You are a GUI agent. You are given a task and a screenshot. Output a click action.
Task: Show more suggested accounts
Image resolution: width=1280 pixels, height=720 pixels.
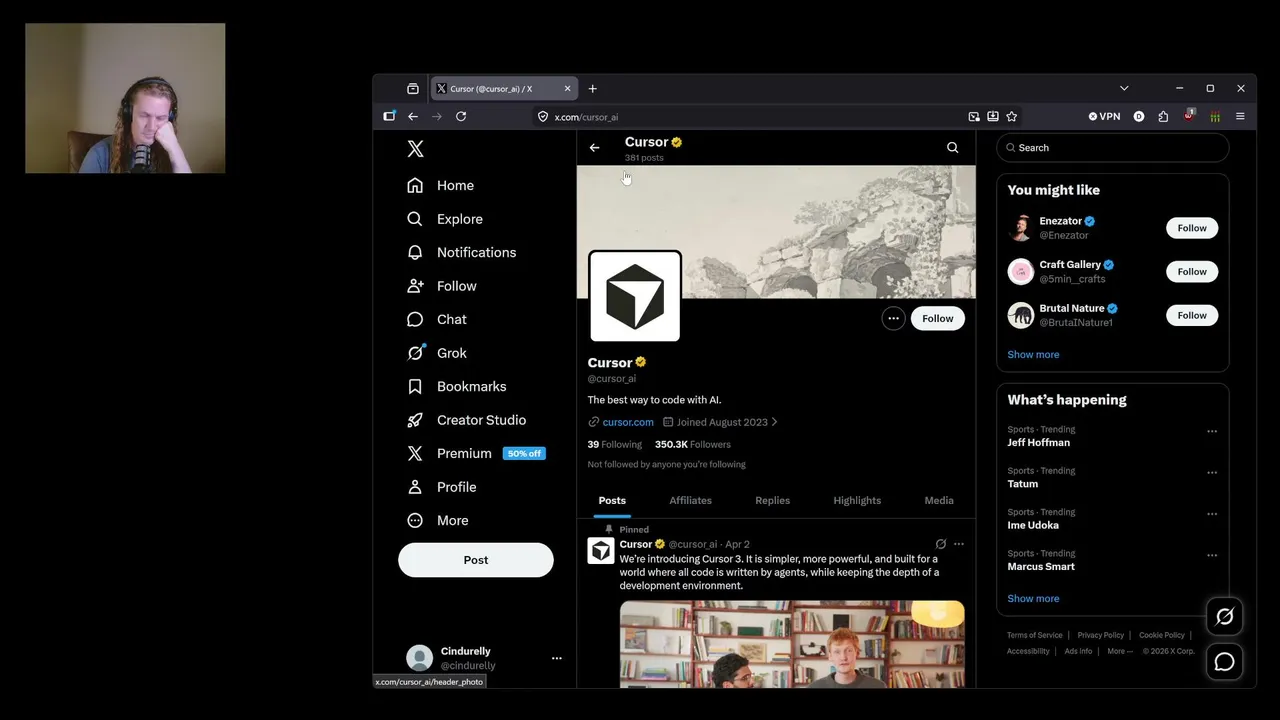pos(1033,355)
